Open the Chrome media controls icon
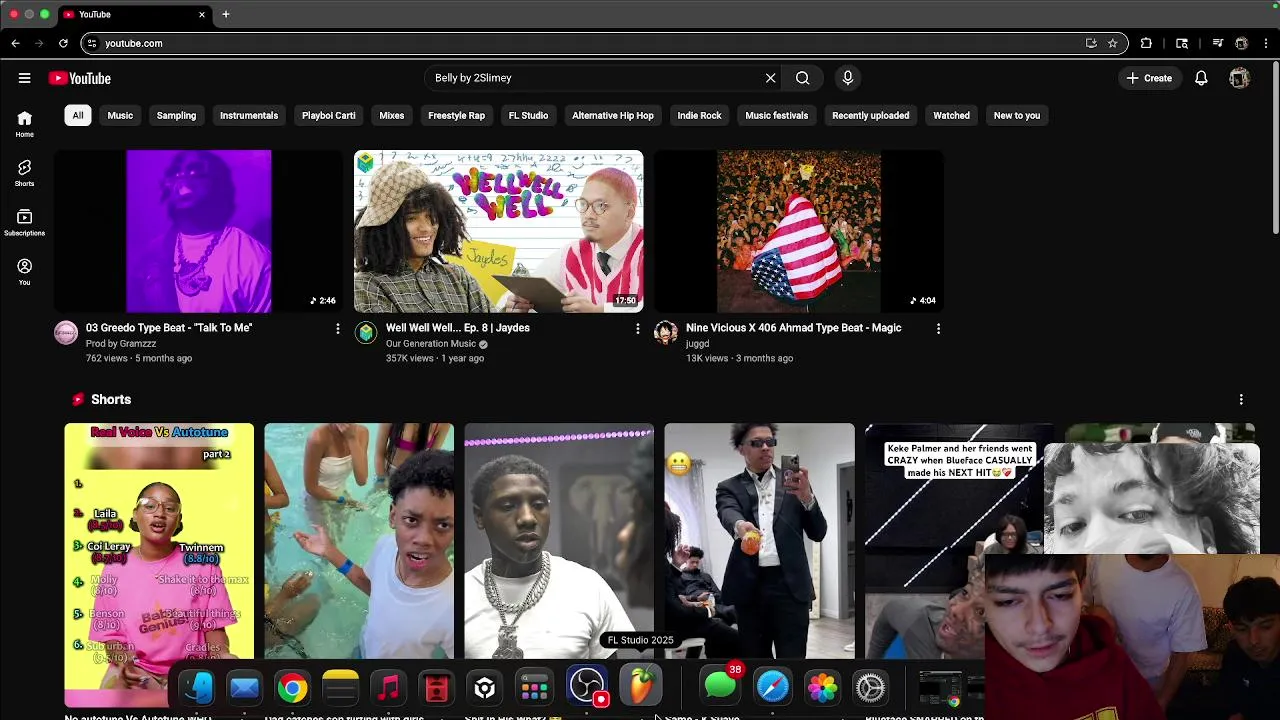Image resolution: width=1280 pixels, height=720 pixels. [x=1217, y=43]
